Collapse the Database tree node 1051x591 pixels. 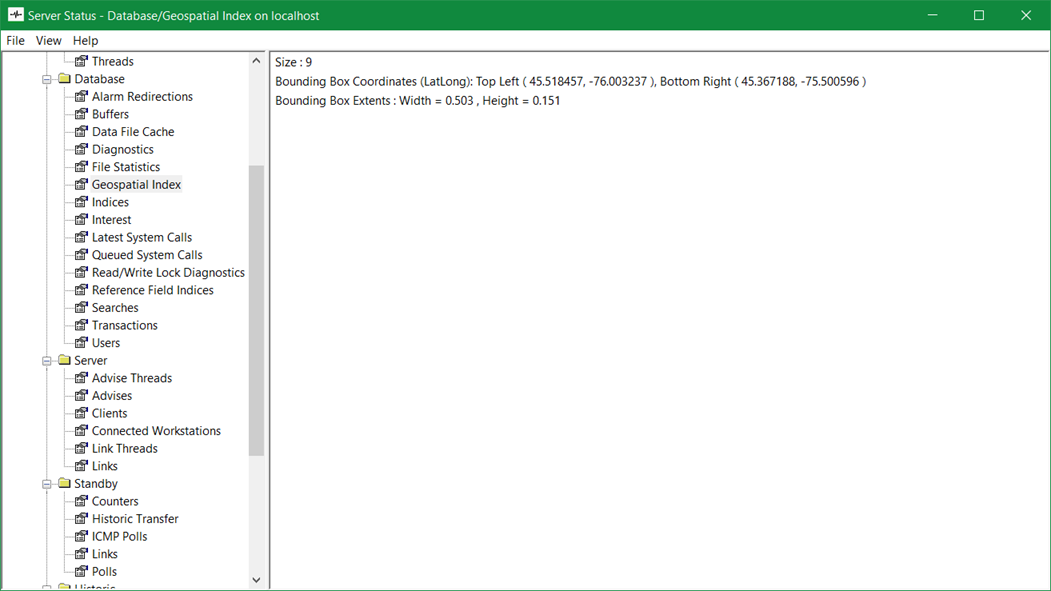46,79
